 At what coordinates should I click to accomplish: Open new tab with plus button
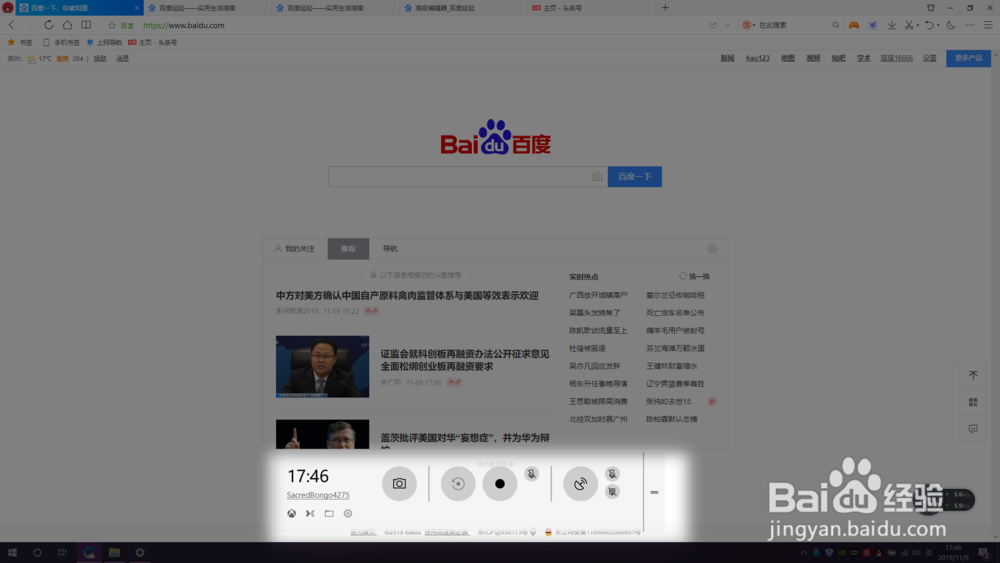pyautogui.click(x=665, y=8)
